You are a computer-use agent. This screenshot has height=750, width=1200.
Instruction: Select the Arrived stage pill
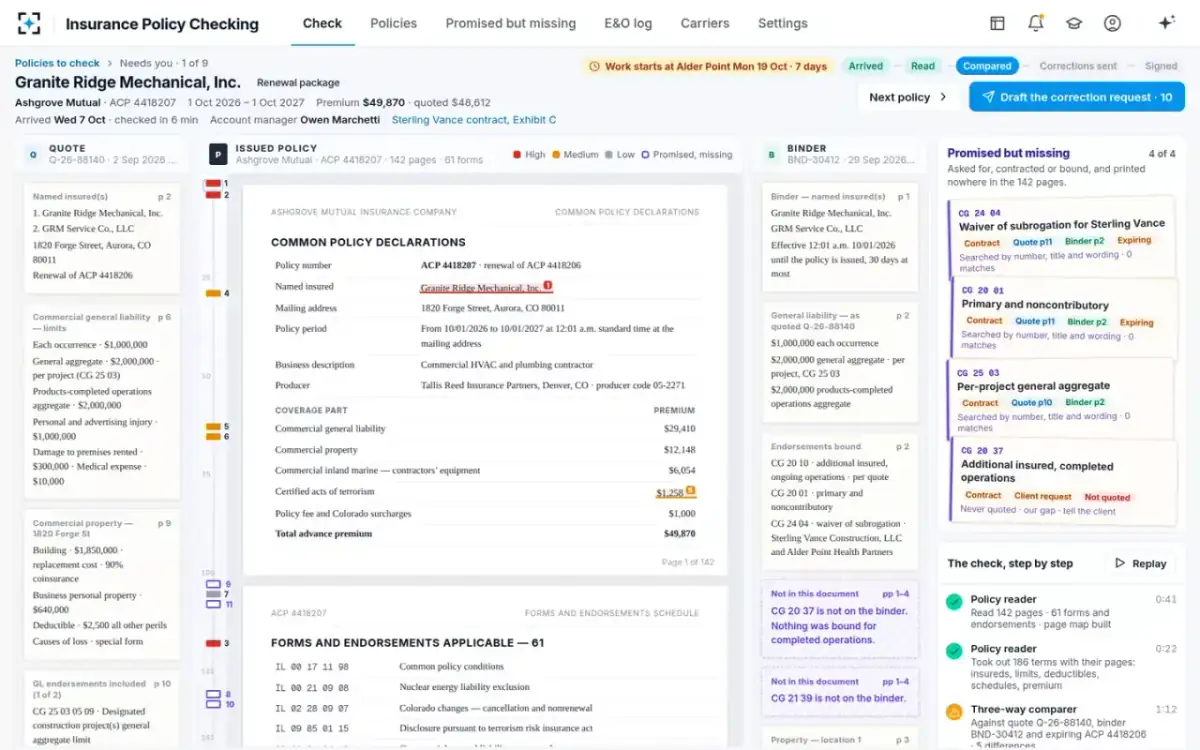(x=866, y=66)
